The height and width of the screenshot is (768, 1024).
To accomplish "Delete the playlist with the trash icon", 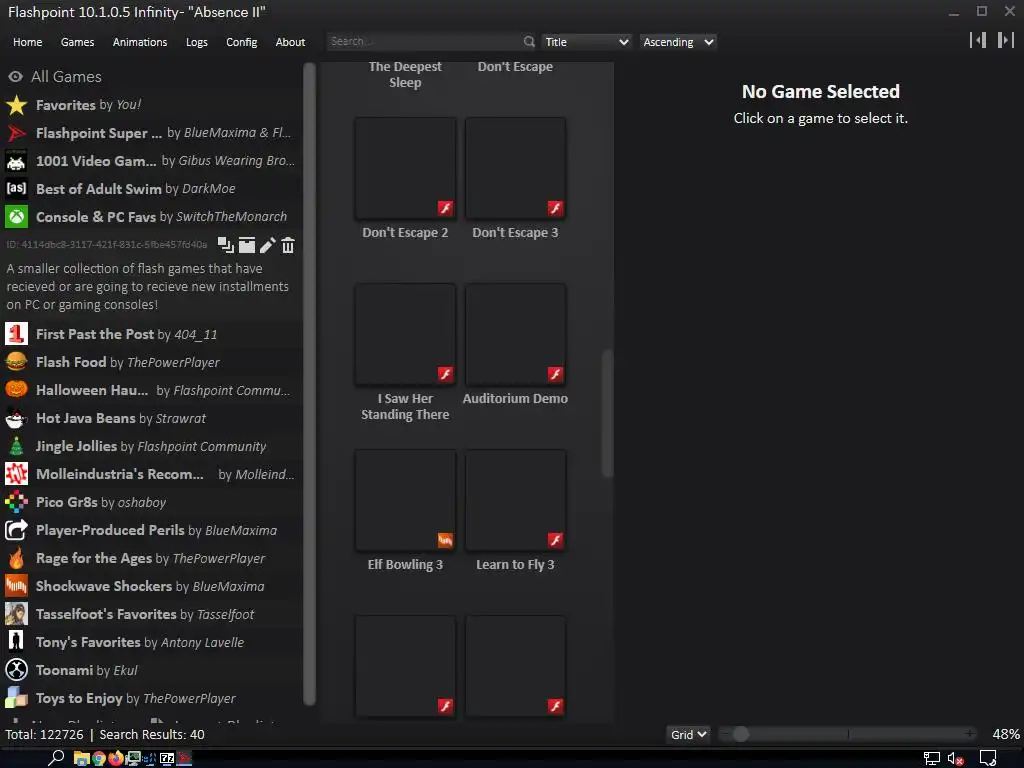I will pyautogui.click(x=287, y=245).
